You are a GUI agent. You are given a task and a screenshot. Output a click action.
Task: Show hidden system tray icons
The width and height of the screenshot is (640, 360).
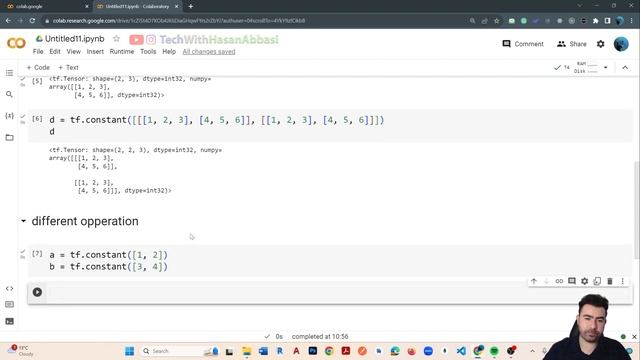(x=532, y=351)
